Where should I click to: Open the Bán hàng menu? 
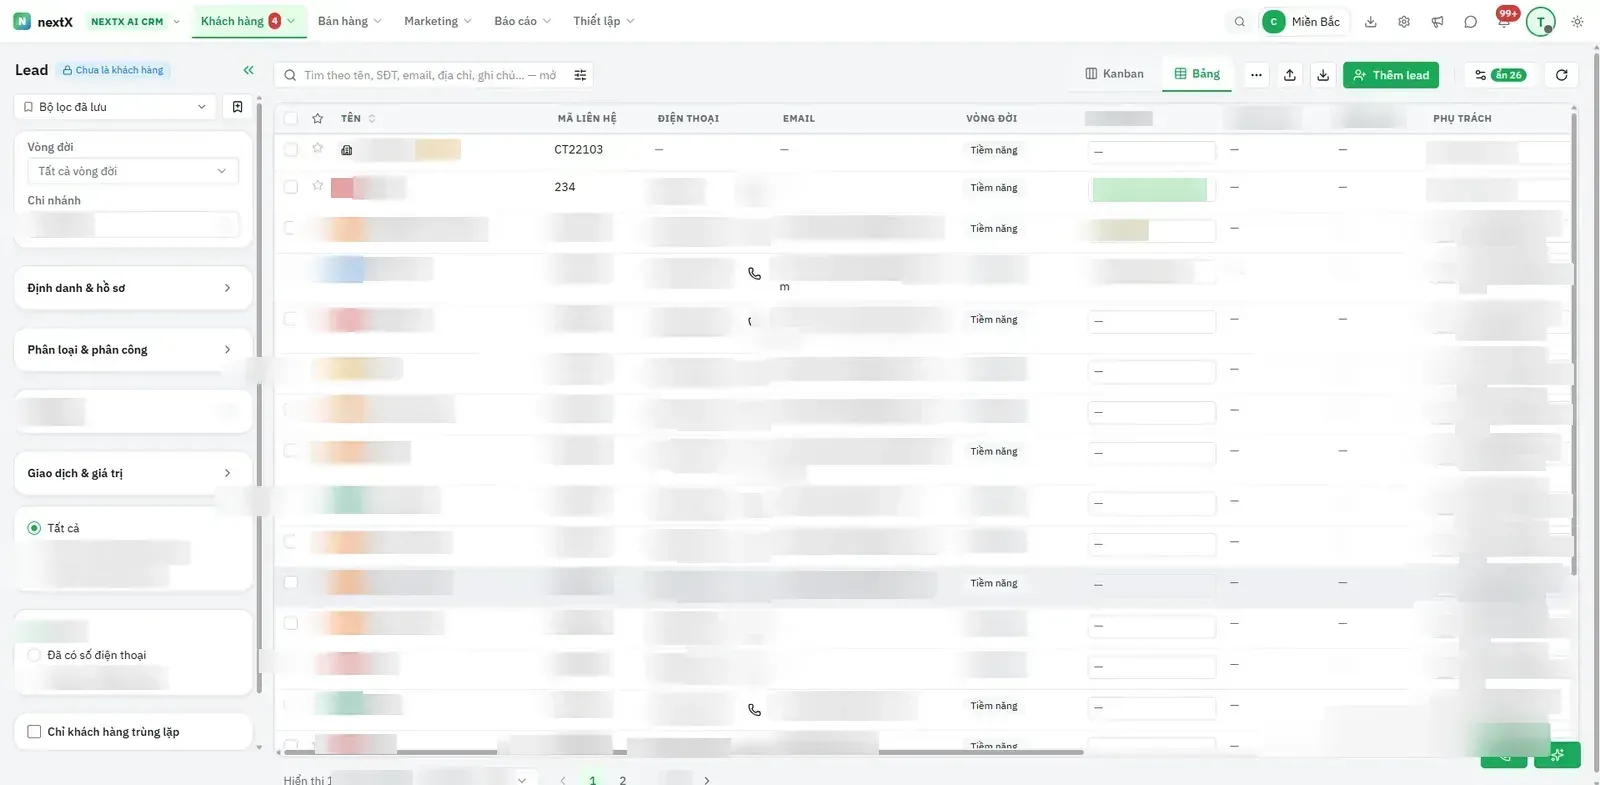[x=349, y=21]
